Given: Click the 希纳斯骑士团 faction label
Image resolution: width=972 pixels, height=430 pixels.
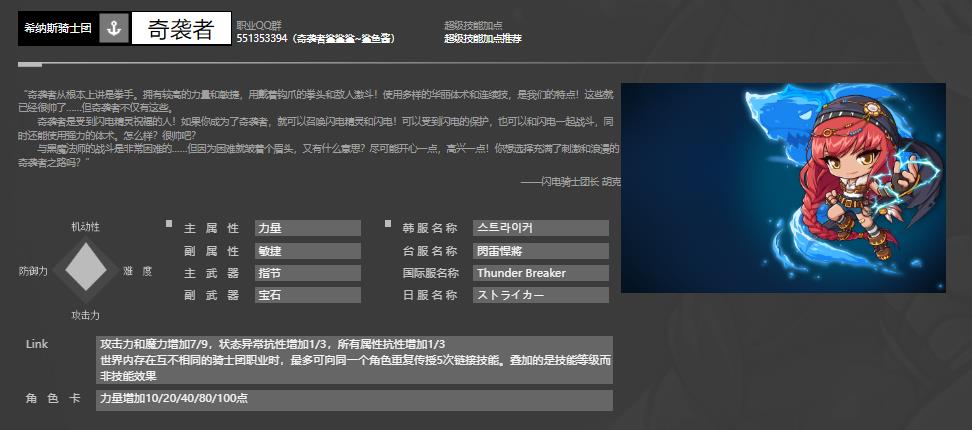Looking at the screenshot, I should pos(58,29).
